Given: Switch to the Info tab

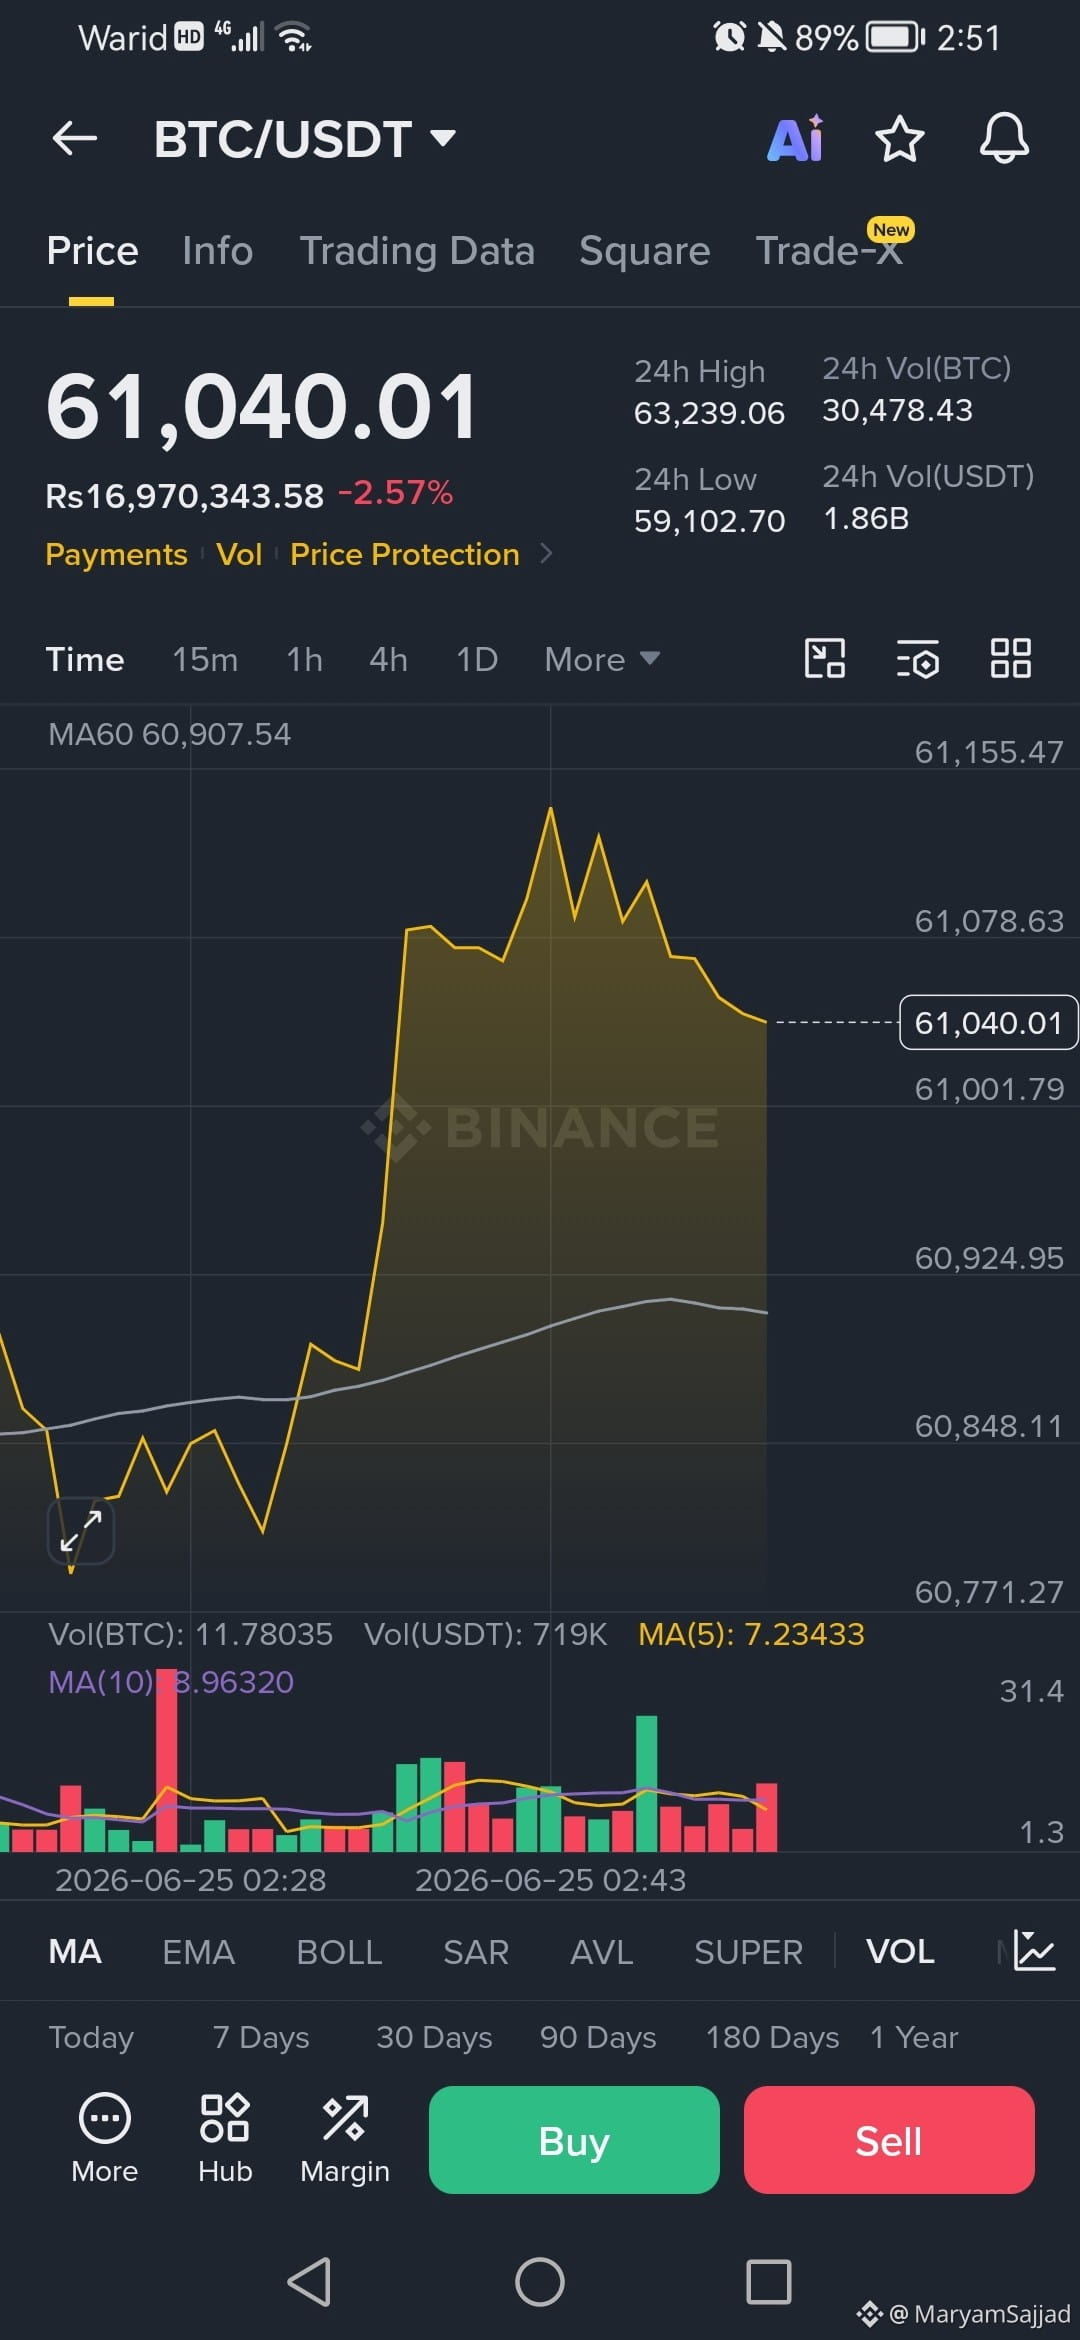Looking at the screenshot, I should 217,251.
